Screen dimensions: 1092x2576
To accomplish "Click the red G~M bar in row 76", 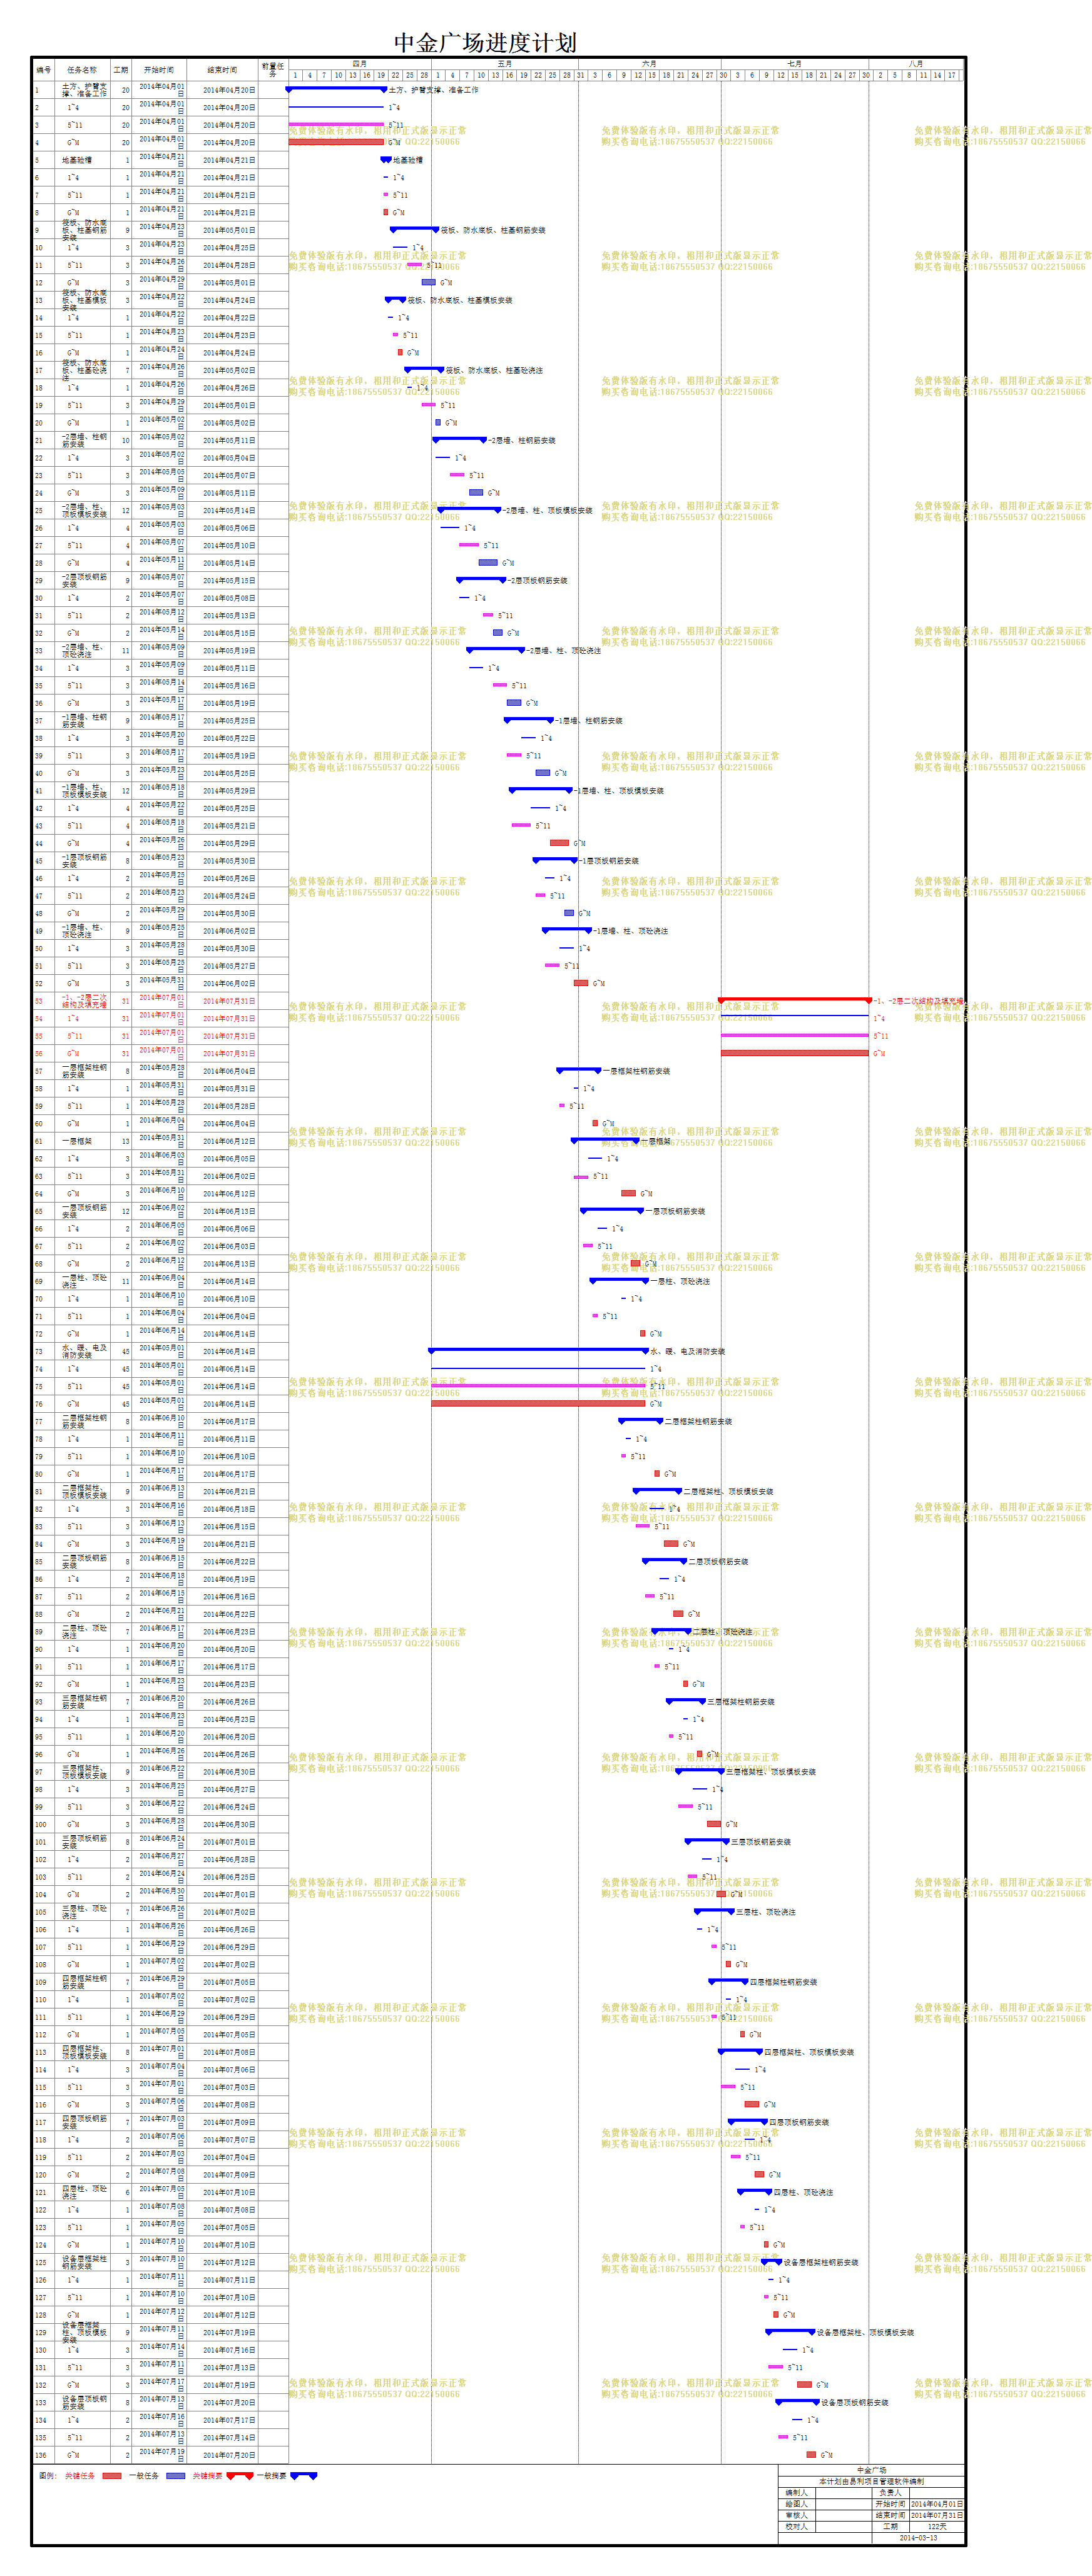I will 538,1403.
